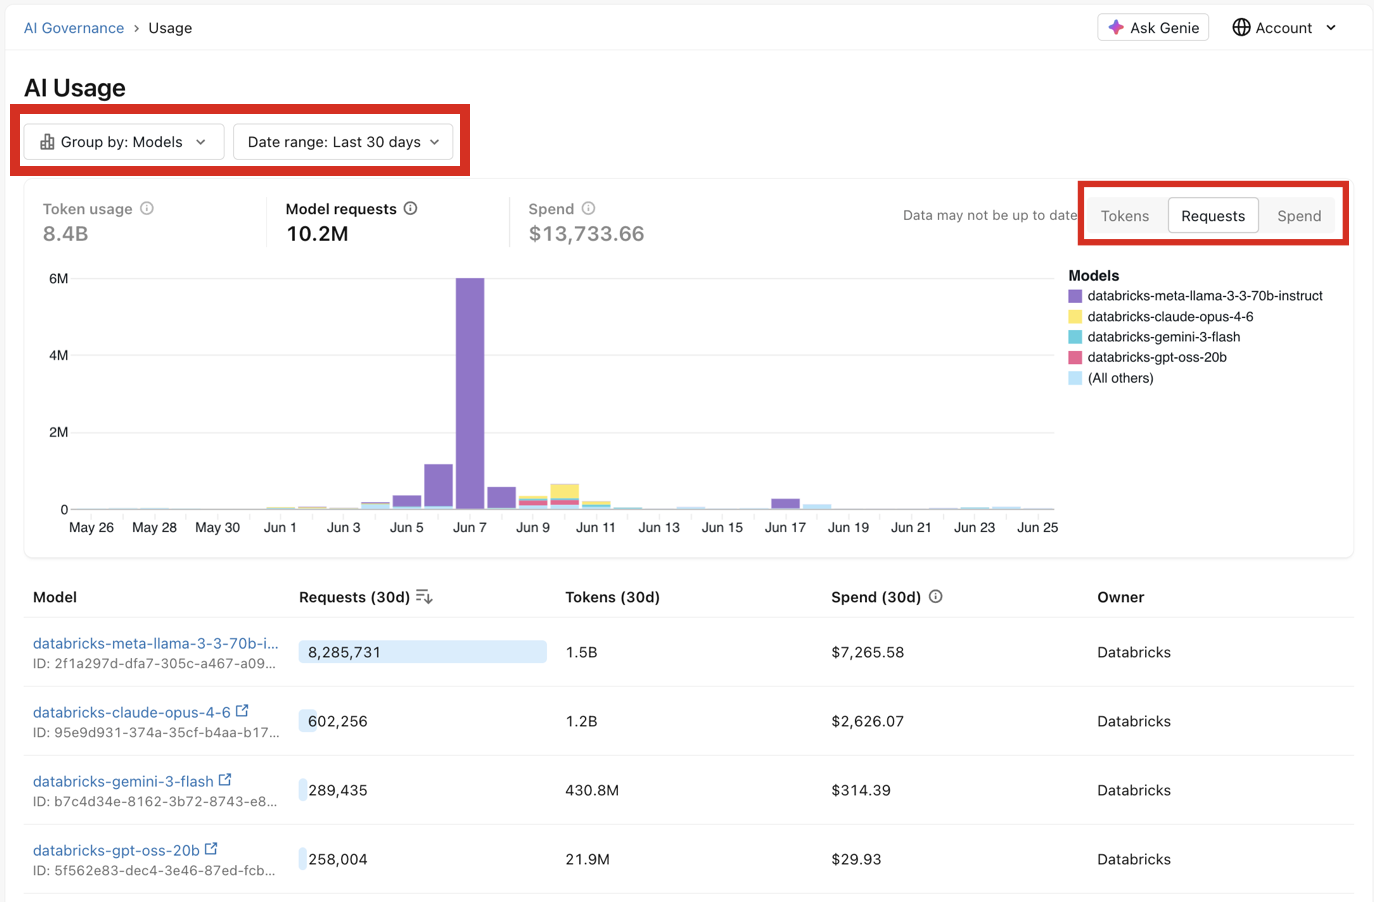Screen dimensions: 1374x902
Task: Open the databricks-claude-opus-4-6 model link
Action: tap(132, 712)
